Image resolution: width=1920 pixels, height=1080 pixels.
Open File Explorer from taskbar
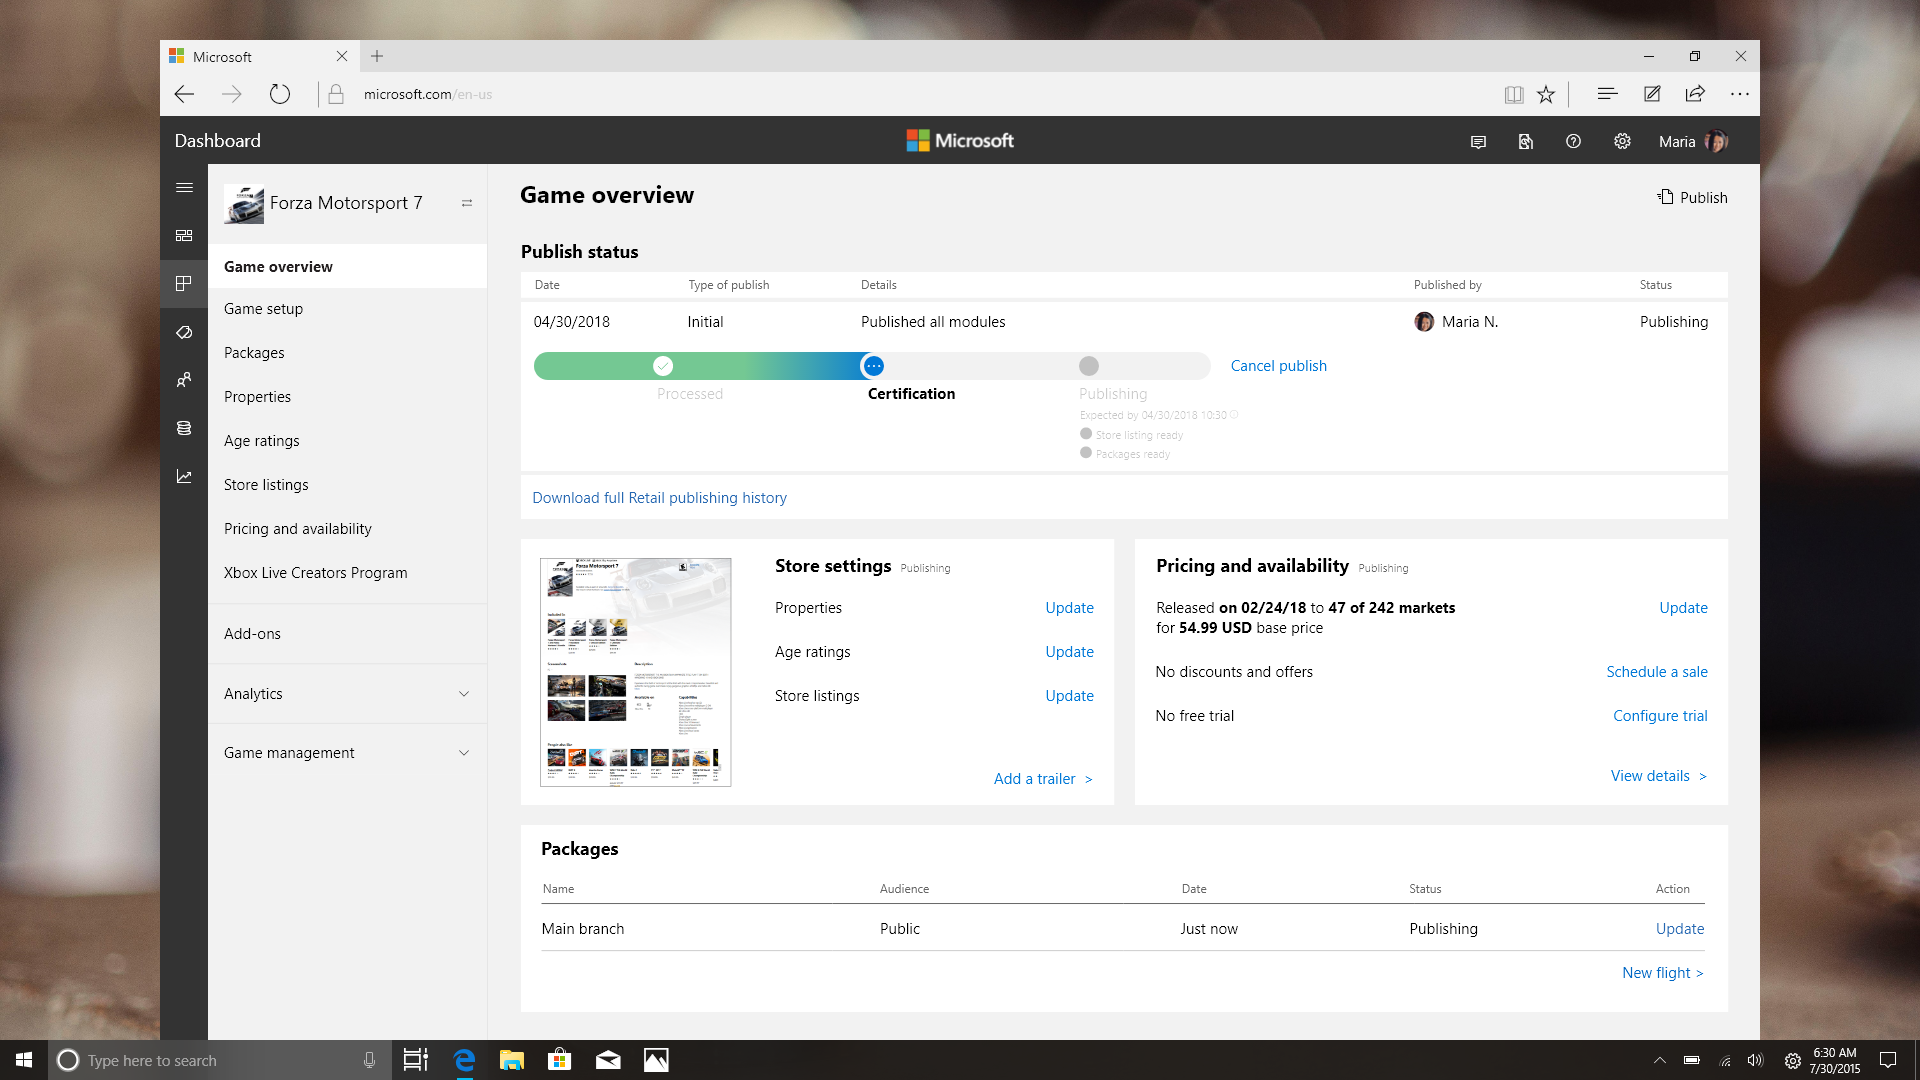(512, 1060)
